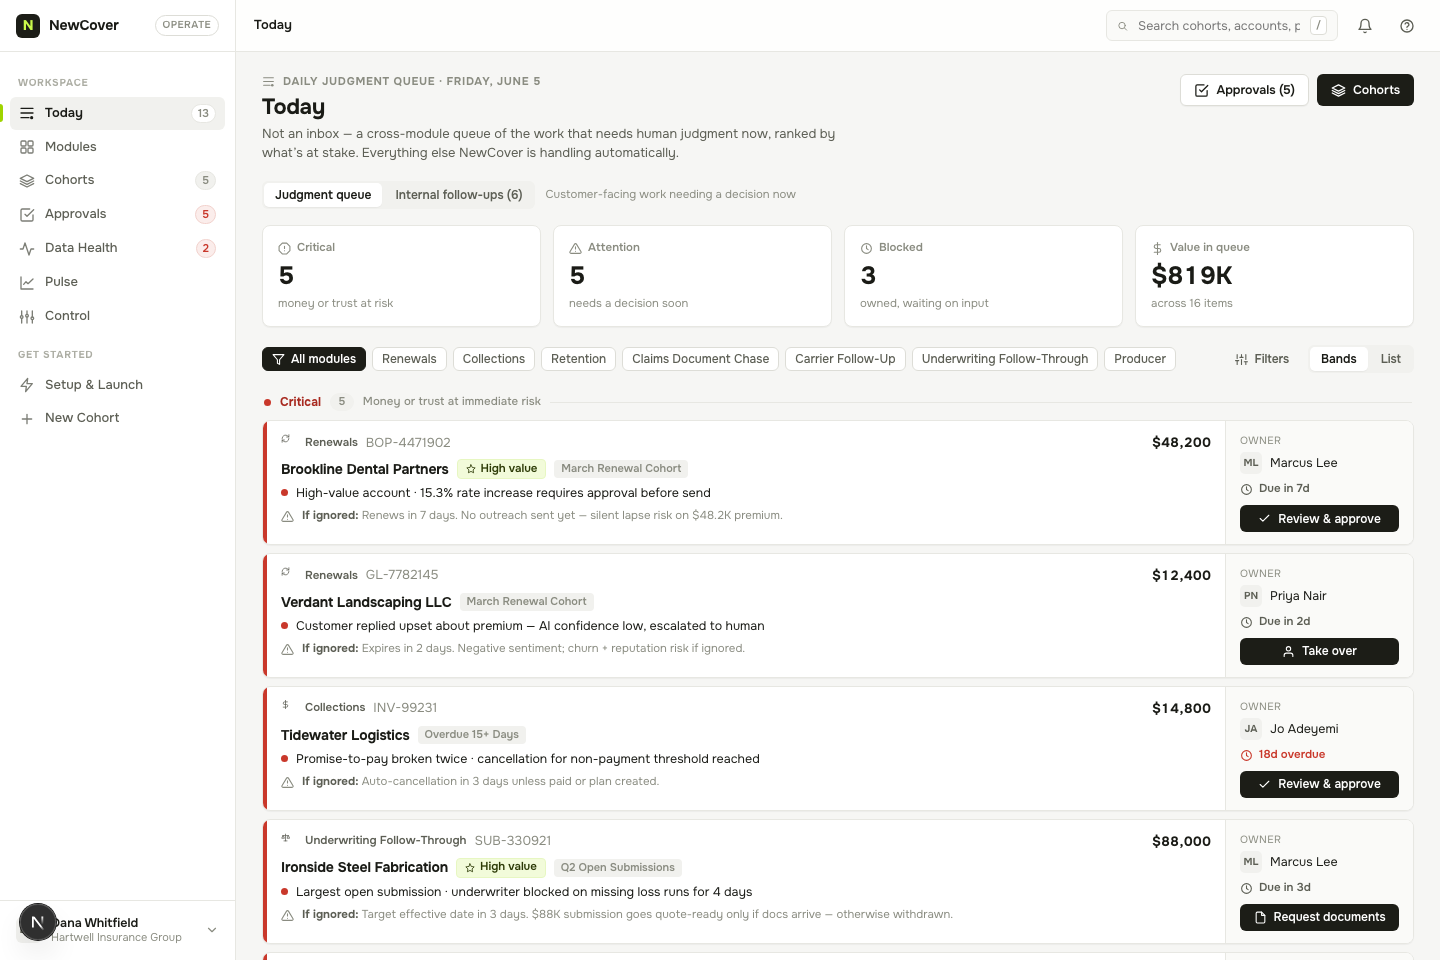Click the $88,000 amount

click(x=1181, y=842)
